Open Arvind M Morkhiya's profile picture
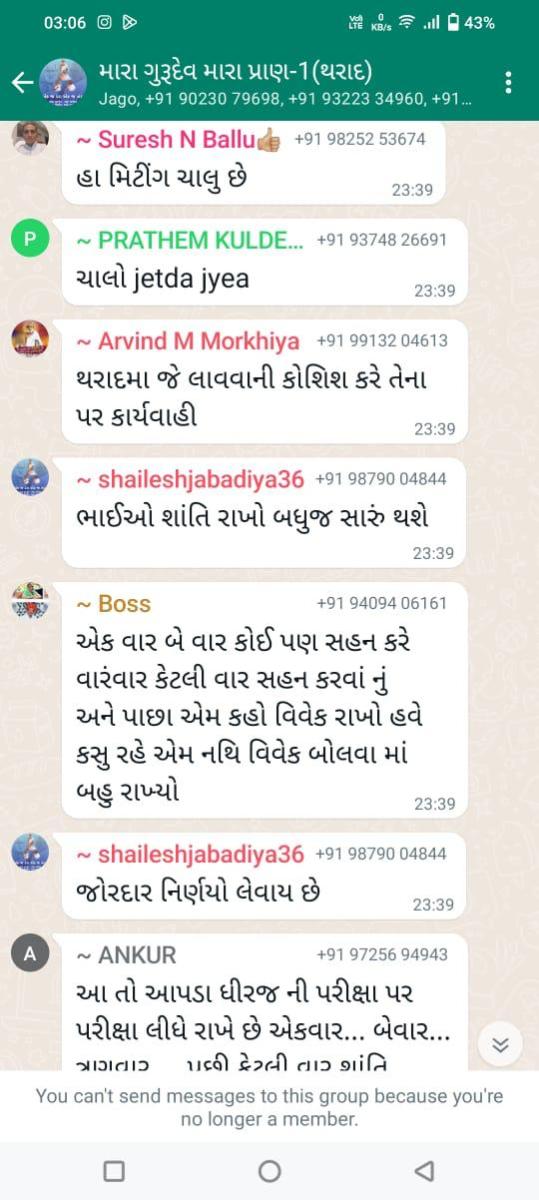539x1200 pixels. pos(30,339)
